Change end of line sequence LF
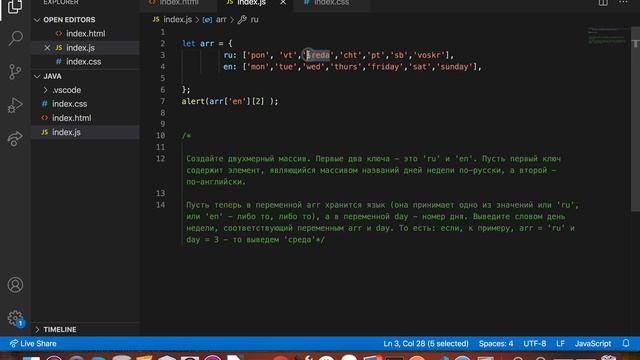Viewport: 640px width, 360px height. point(560,344)
